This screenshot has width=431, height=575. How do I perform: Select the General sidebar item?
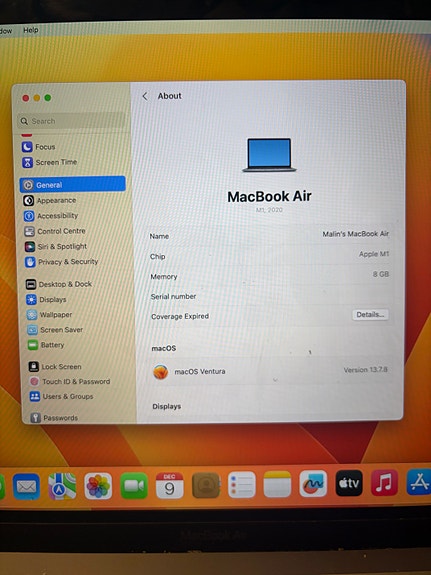[x=73, y=185]
